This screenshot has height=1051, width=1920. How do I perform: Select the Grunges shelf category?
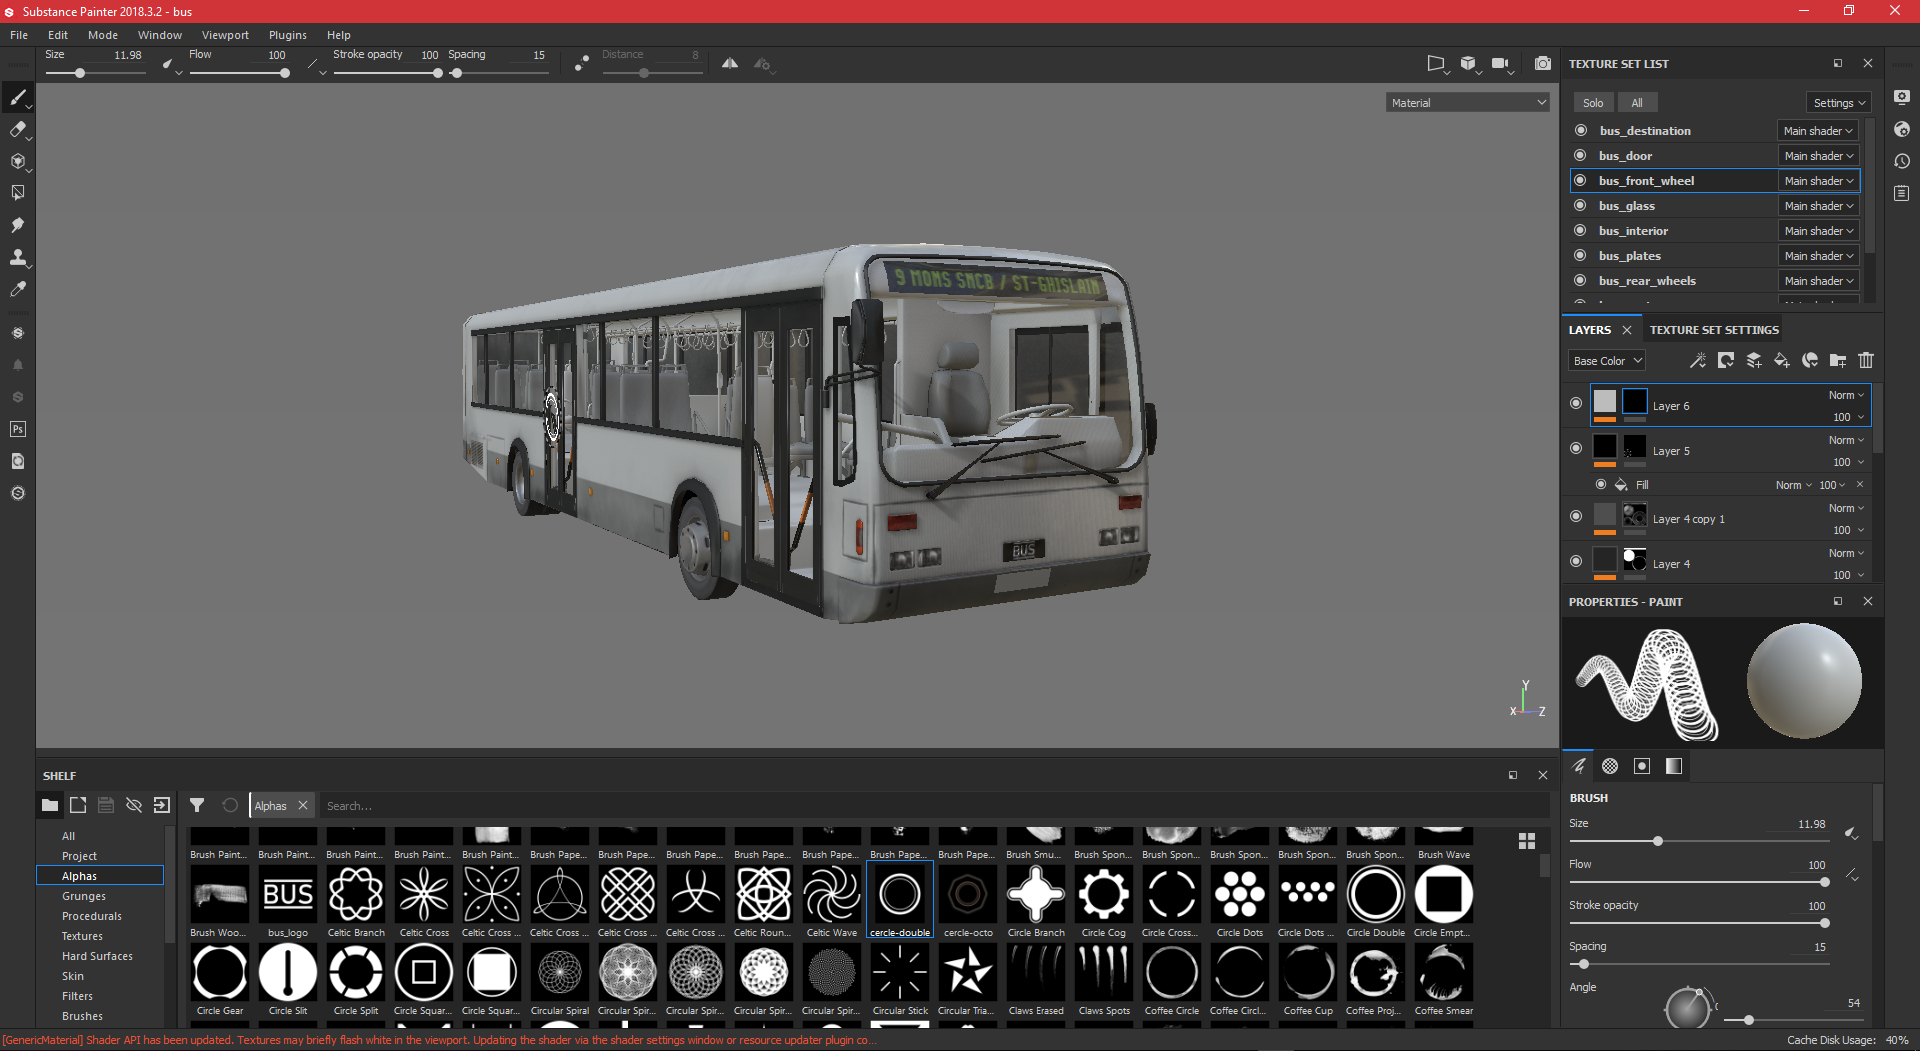(x=84, y=896)
